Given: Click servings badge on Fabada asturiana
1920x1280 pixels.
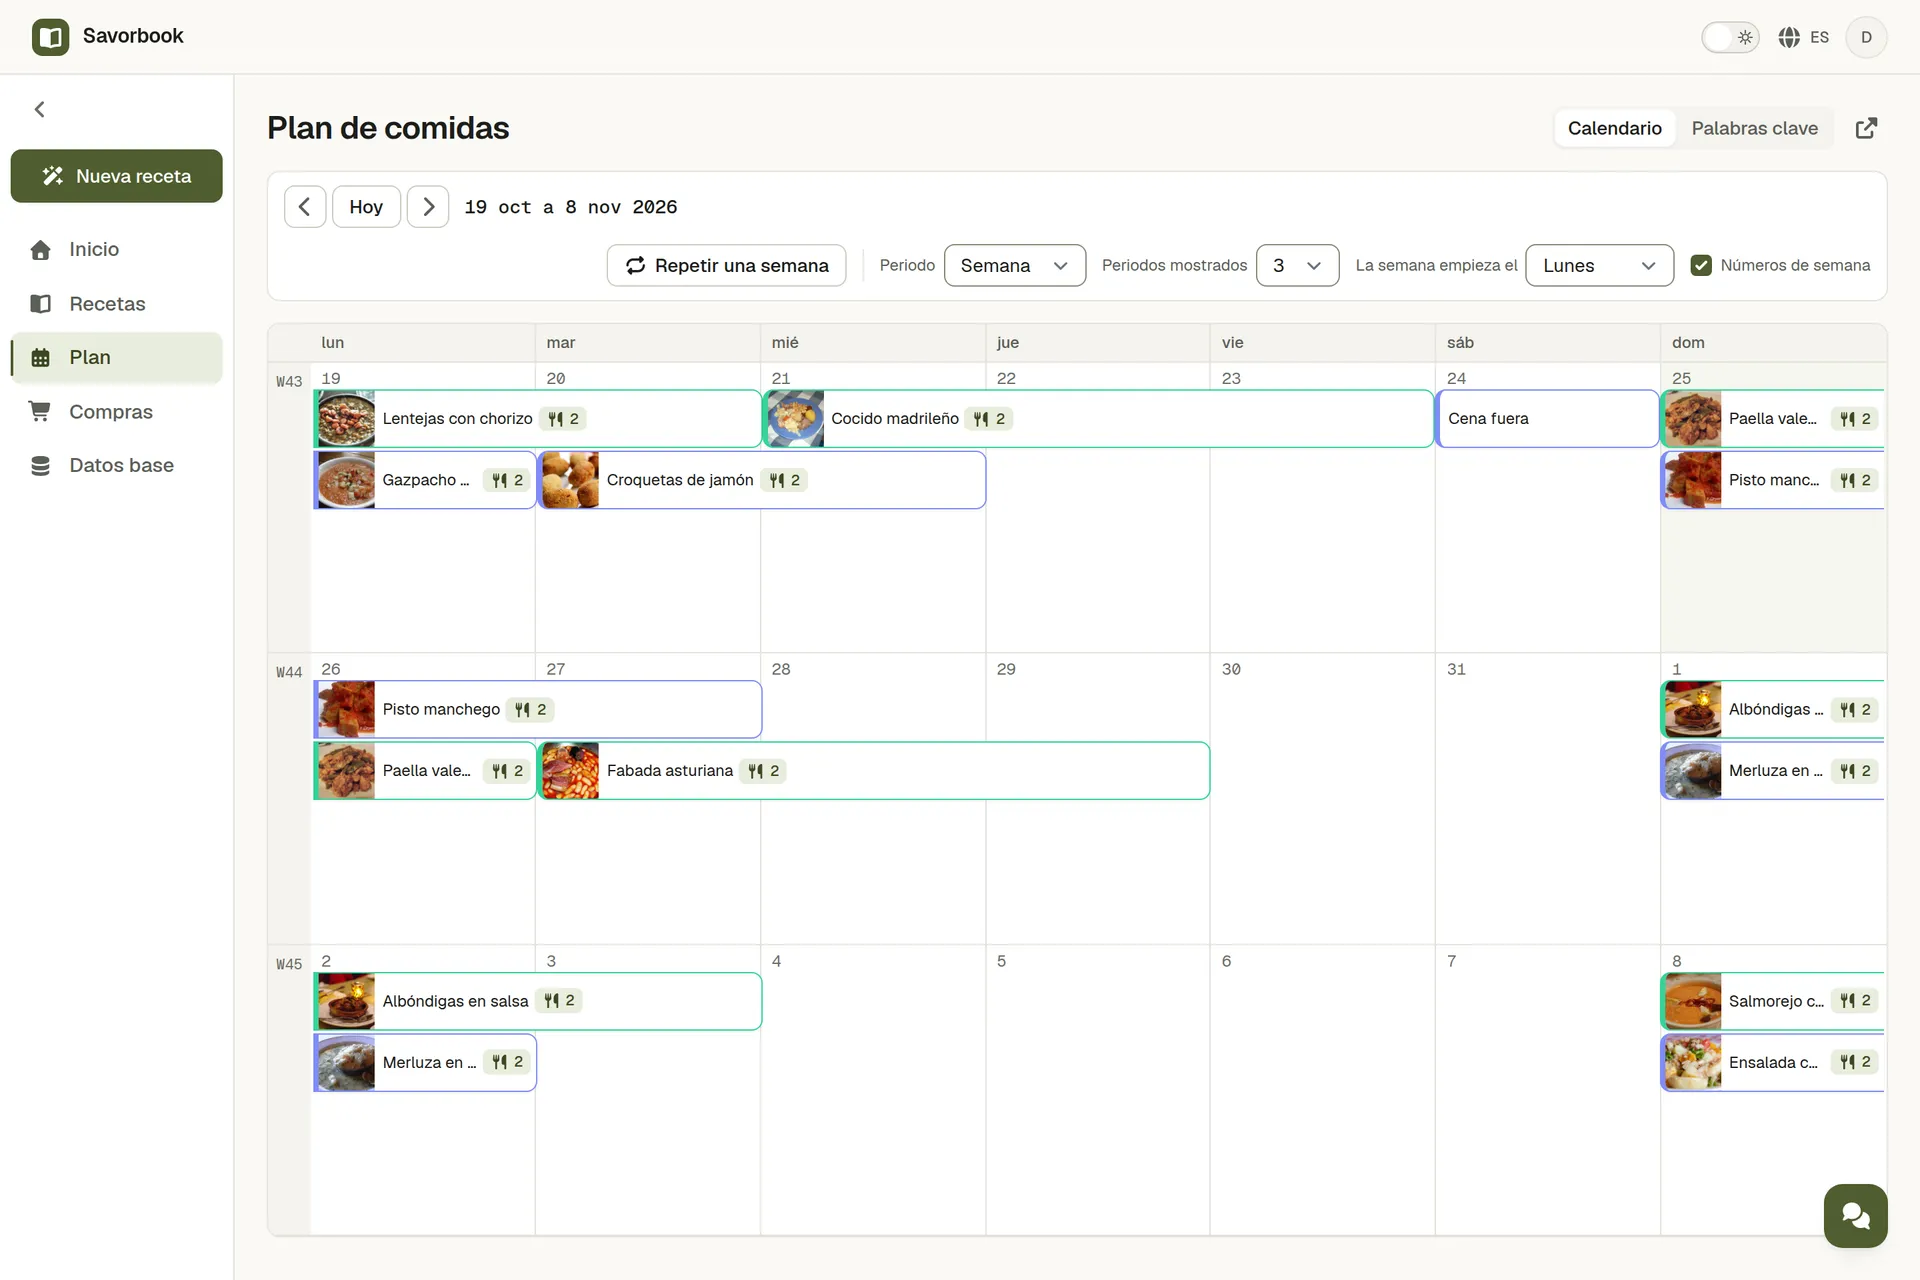Looking at the screenshot, I should click(x=764, y=771).
